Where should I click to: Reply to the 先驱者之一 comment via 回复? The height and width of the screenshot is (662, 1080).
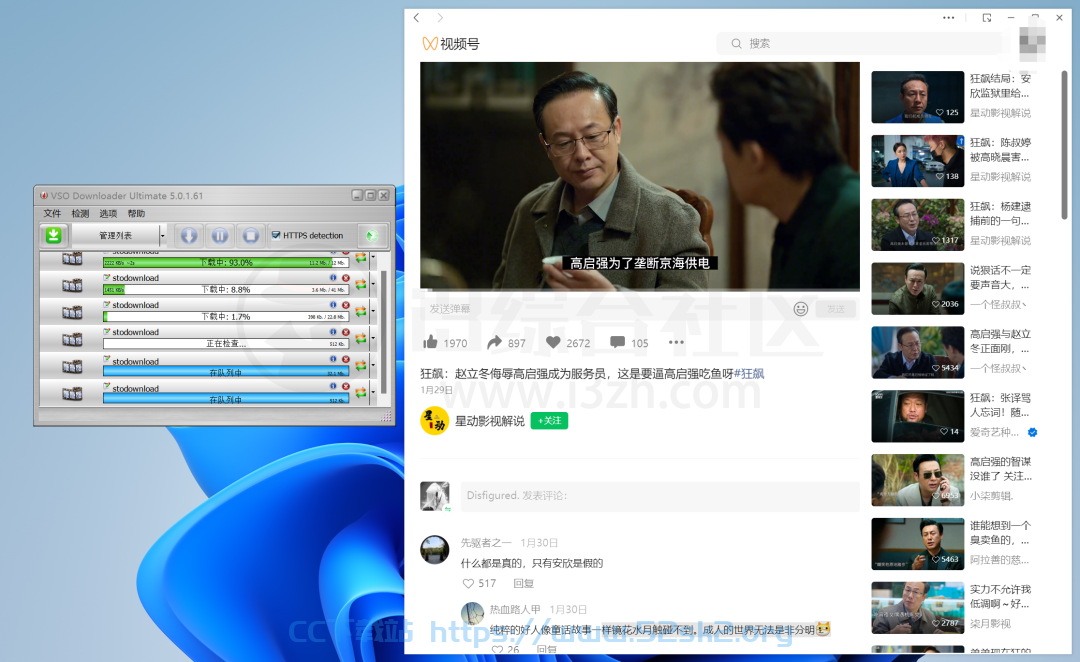pos(523,583)
